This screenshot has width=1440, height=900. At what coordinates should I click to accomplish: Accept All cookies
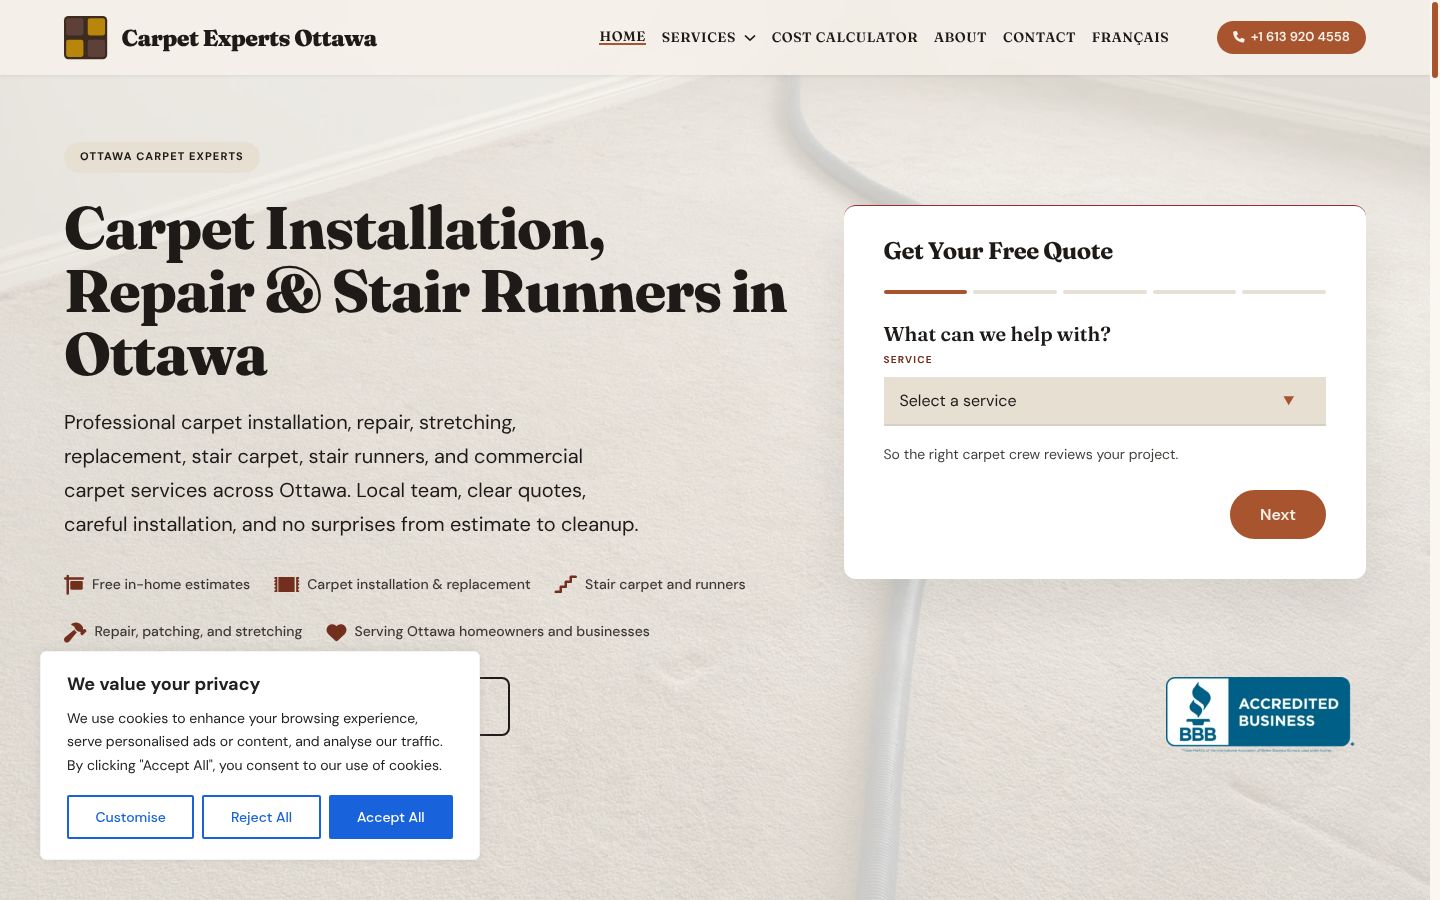coord(391,817)
